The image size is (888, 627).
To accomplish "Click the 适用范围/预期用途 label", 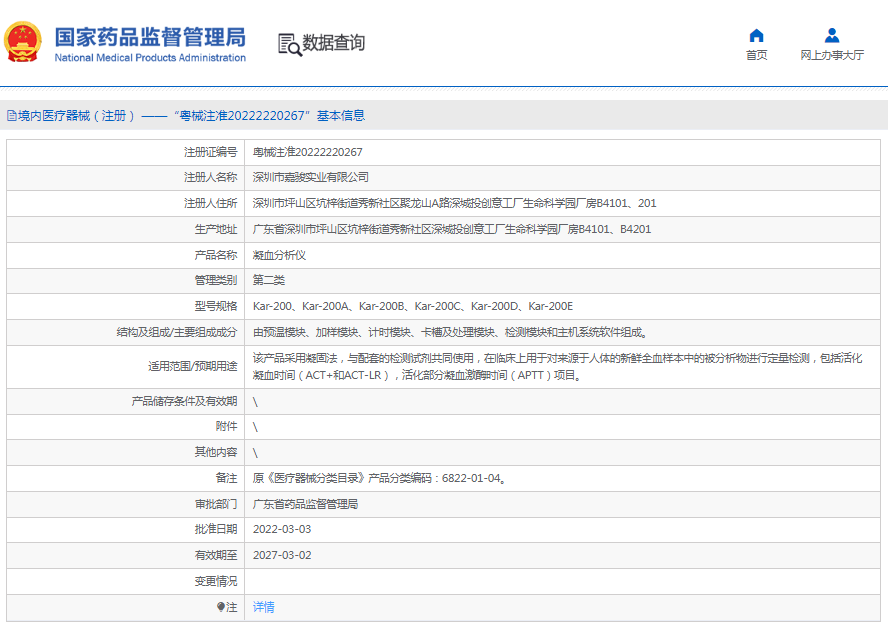I will [193, 366].
